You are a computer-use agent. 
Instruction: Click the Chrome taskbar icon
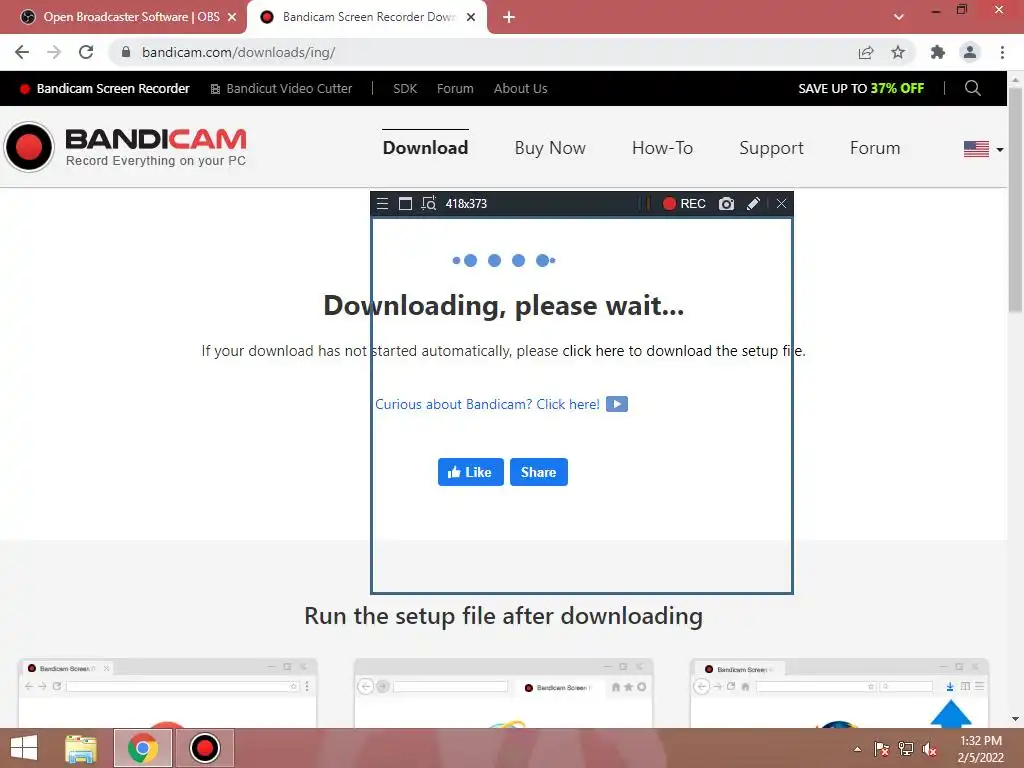(x=143, y=748)
